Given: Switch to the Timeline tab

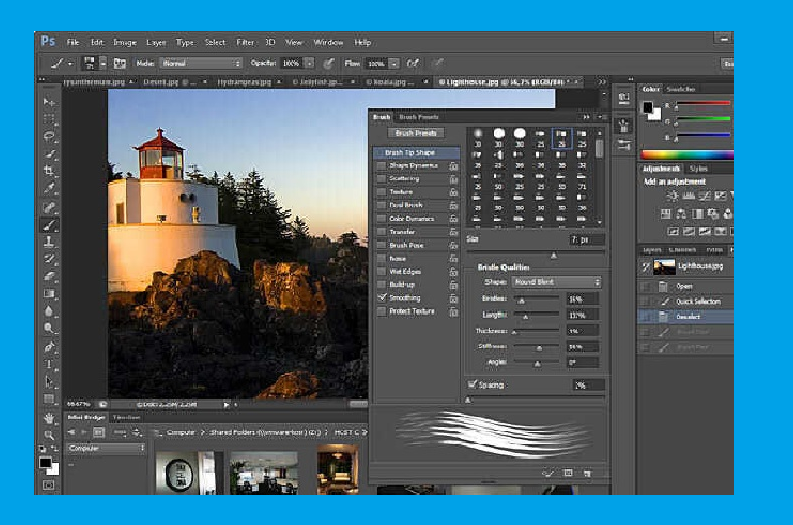Looking at the screenshot, I should tap(126, 417).
